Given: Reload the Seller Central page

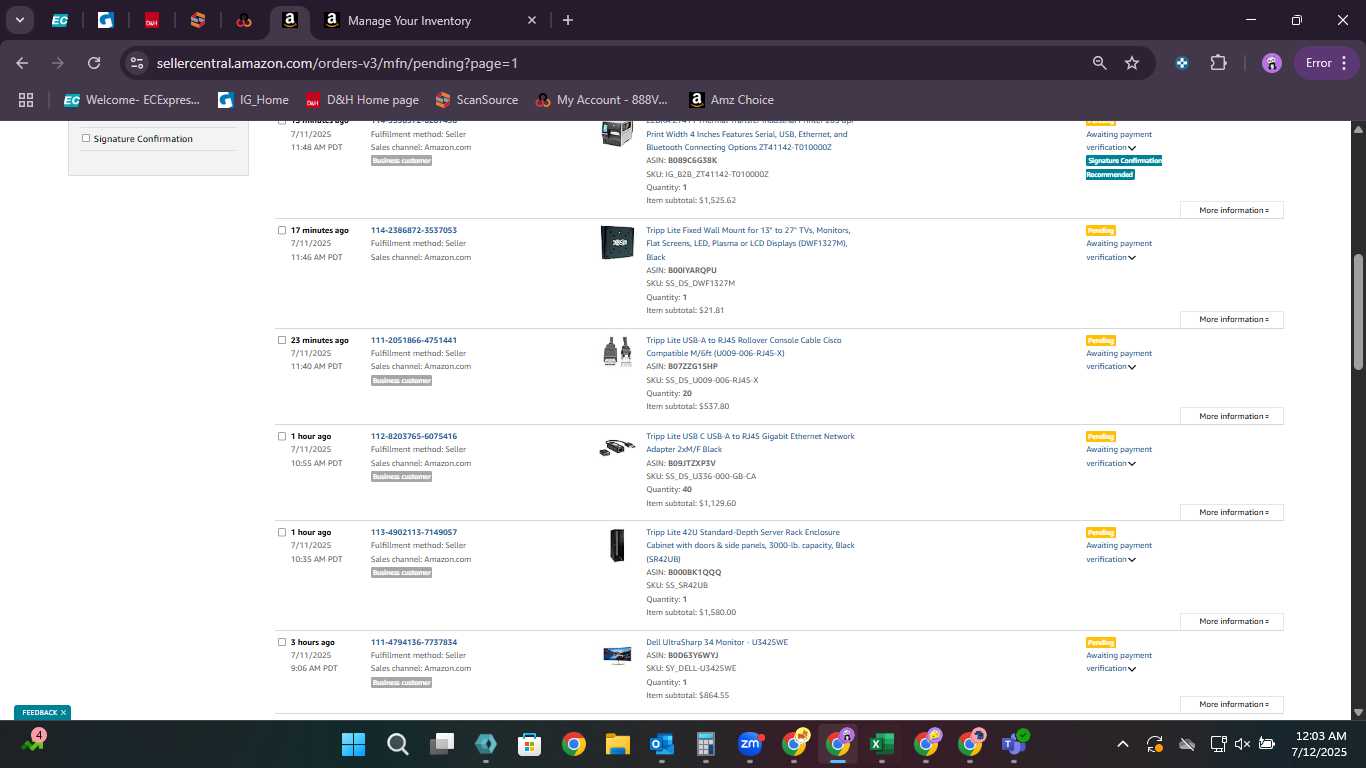Looking at the screenshot, I should (94, 63).
